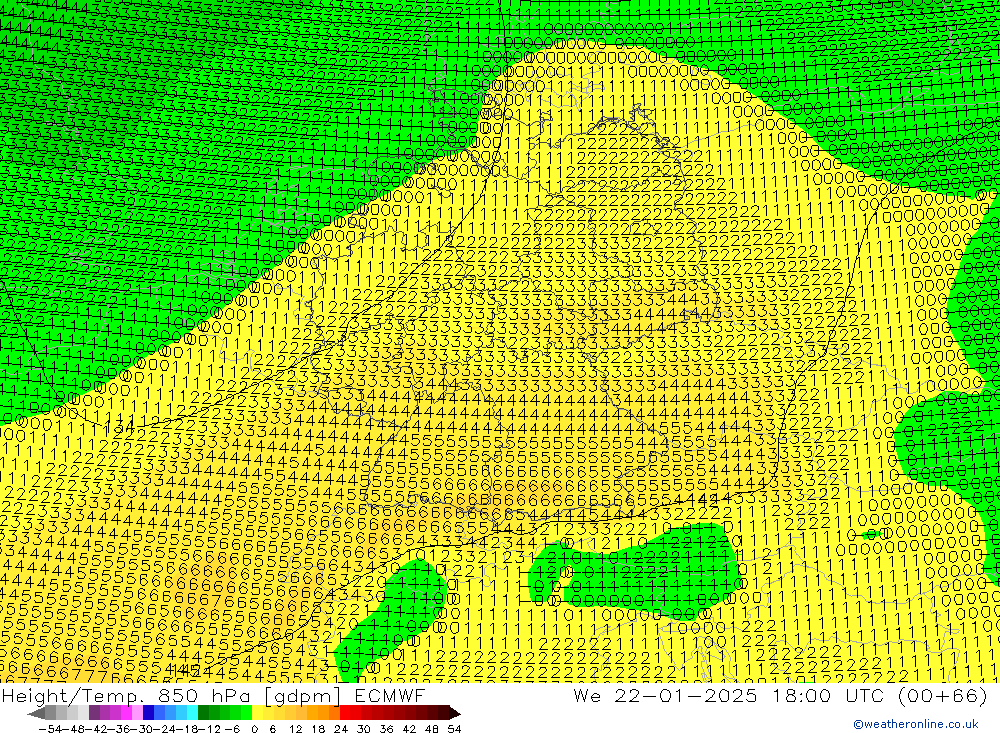Click the ©weatheronline.co.uk credit link
This screenshot has height=733, width=1000.
(915, 724)
